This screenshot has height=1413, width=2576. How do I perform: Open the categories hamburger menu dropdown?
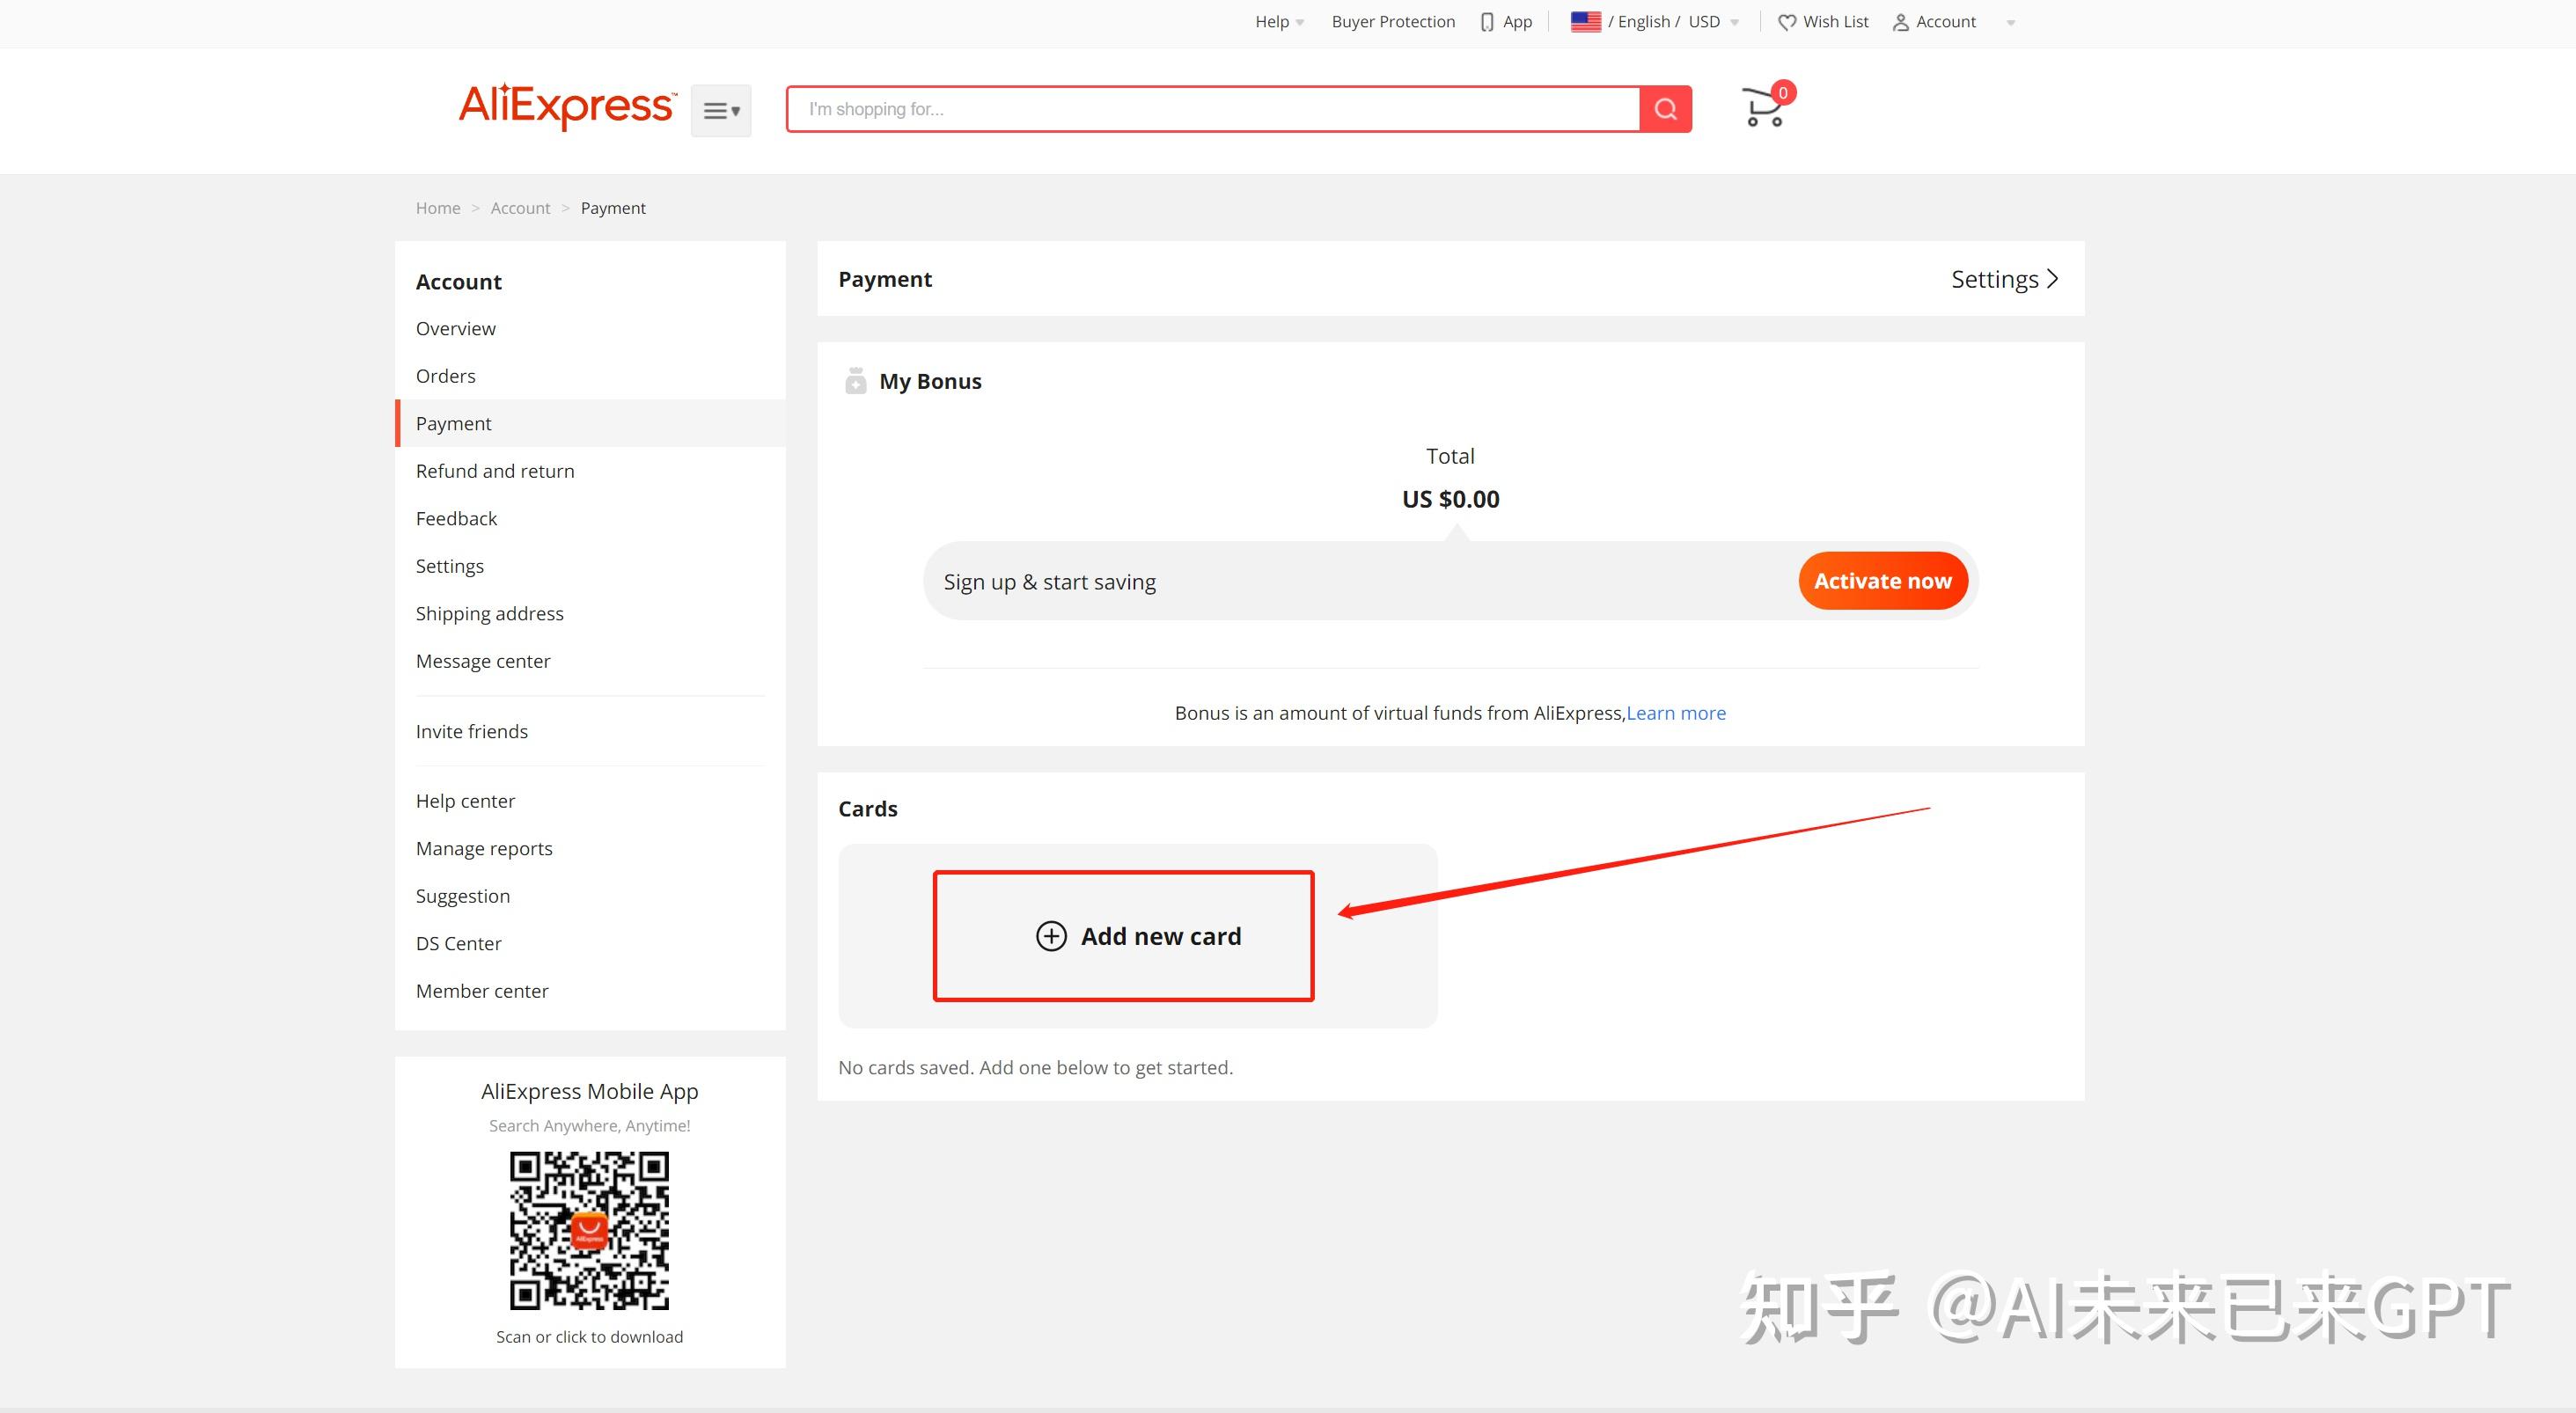tap(720, 110)
